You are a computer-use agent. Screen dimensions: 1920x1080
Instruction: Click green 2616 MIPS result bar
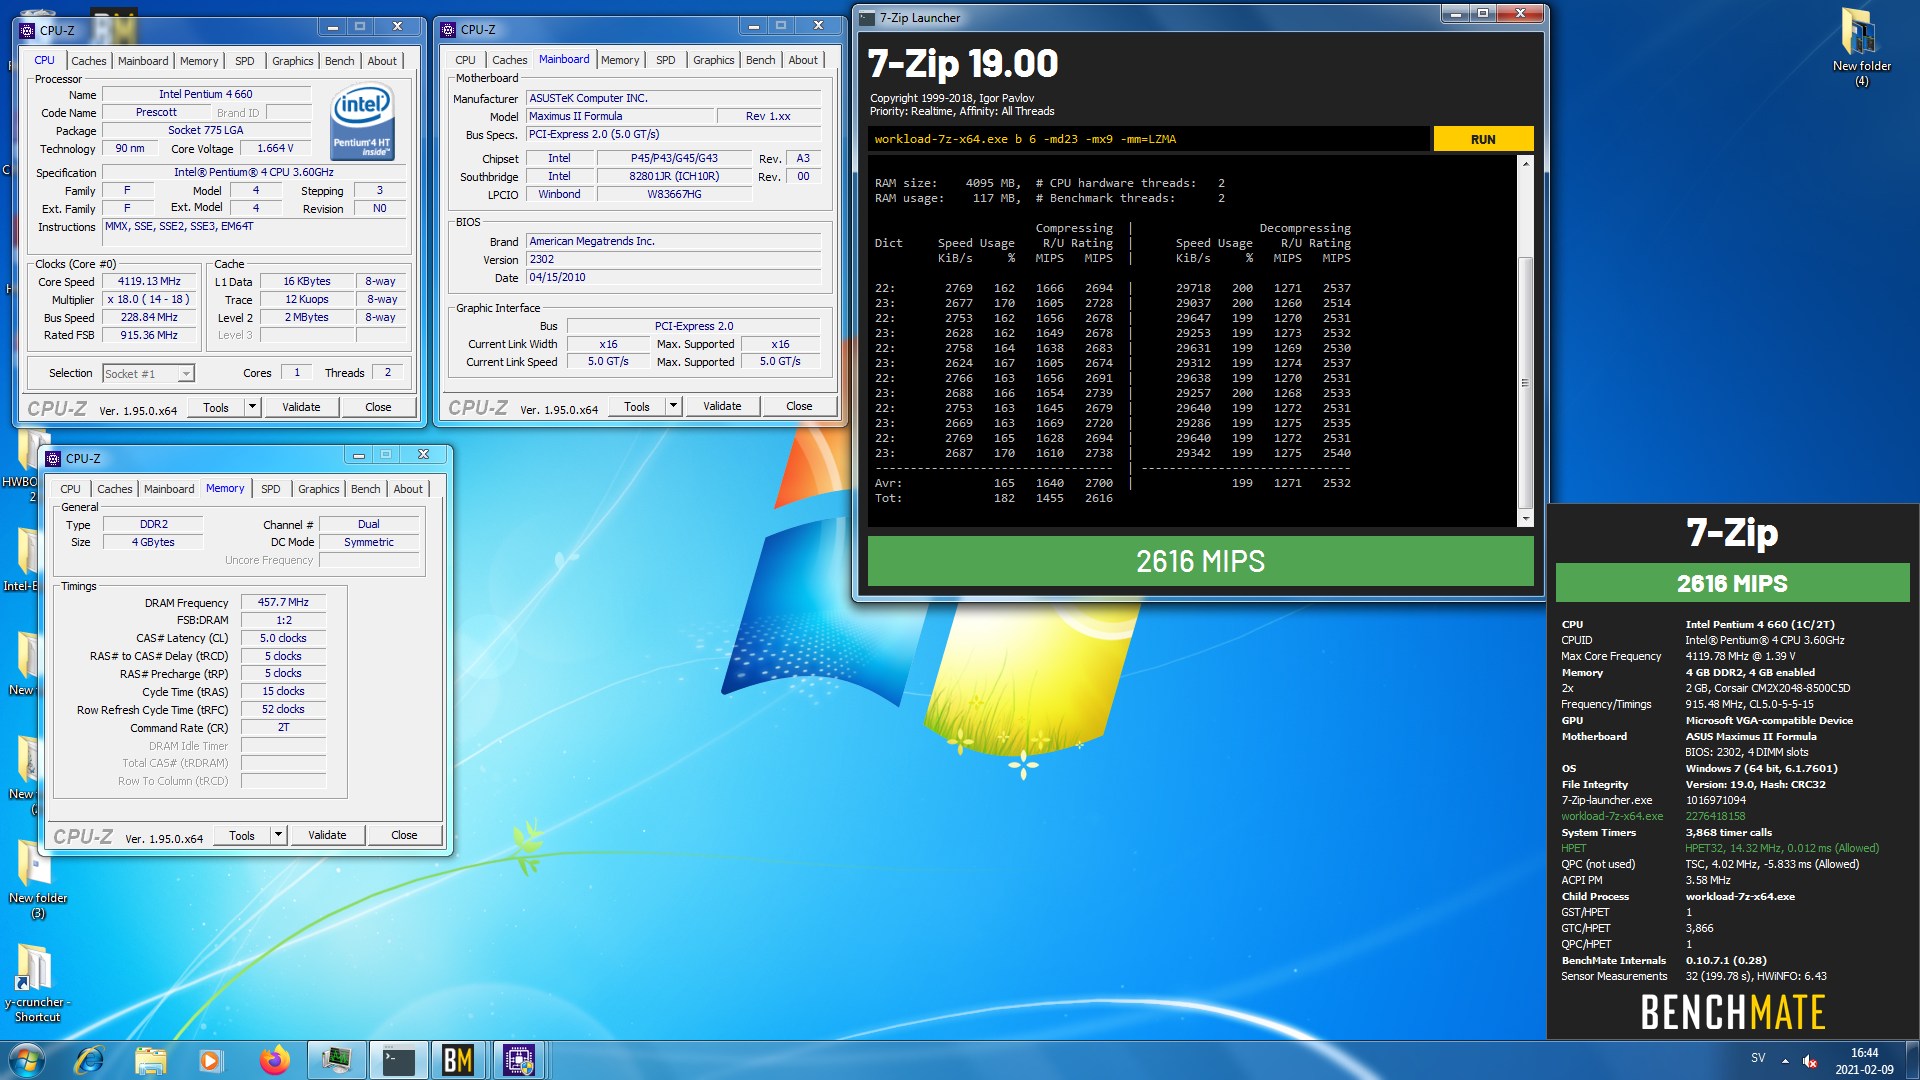point(1200,561)
